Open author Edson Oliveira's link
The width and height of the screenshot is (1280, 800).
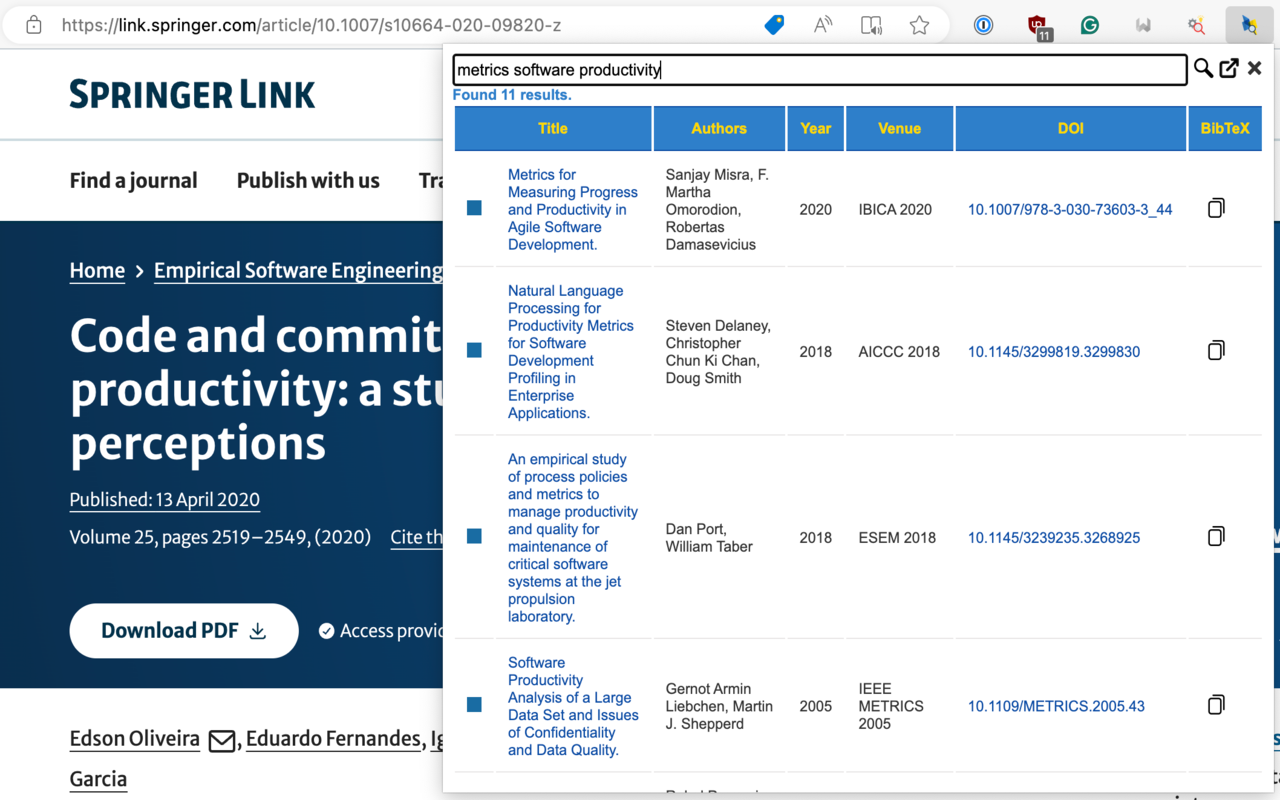[135, 739]
